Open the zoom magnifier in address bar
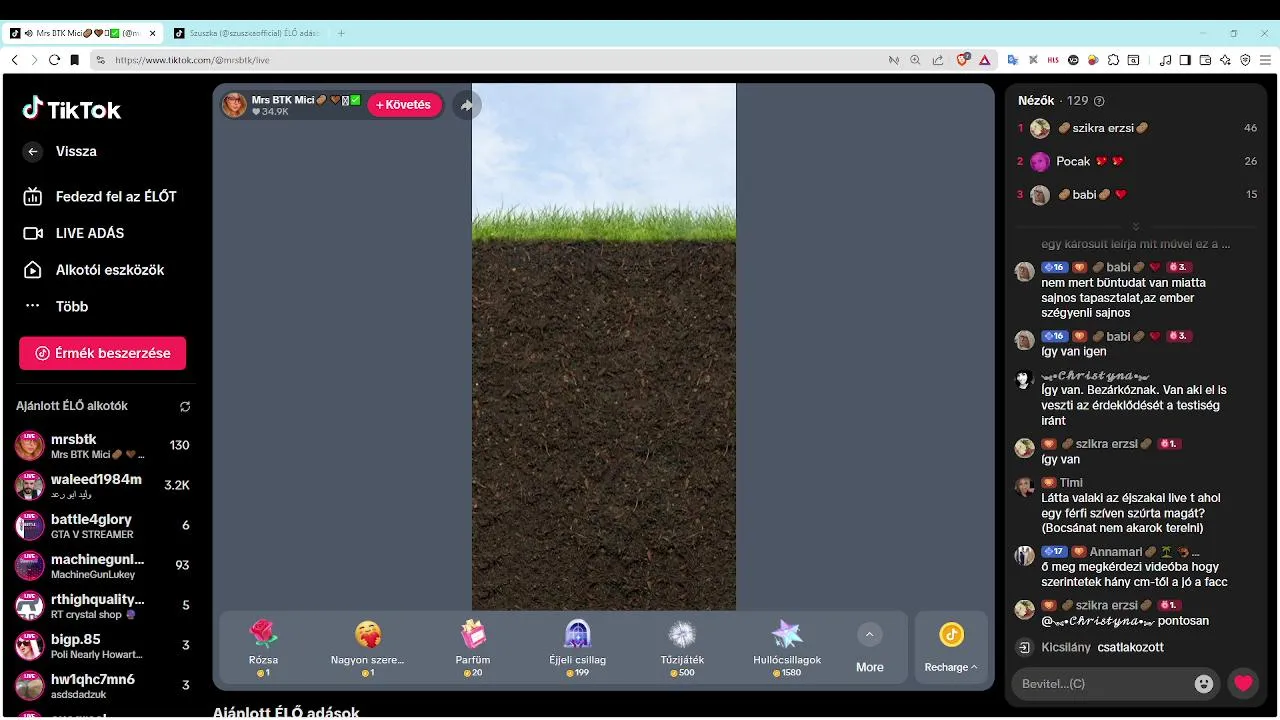Viewport: 1280px width, 720px height. pos(915,60)
